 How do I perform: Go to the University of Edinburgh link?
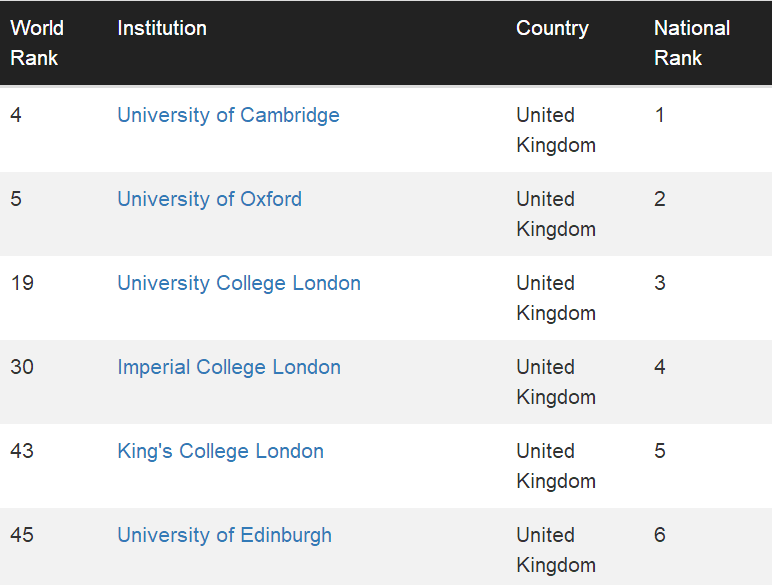224,535
